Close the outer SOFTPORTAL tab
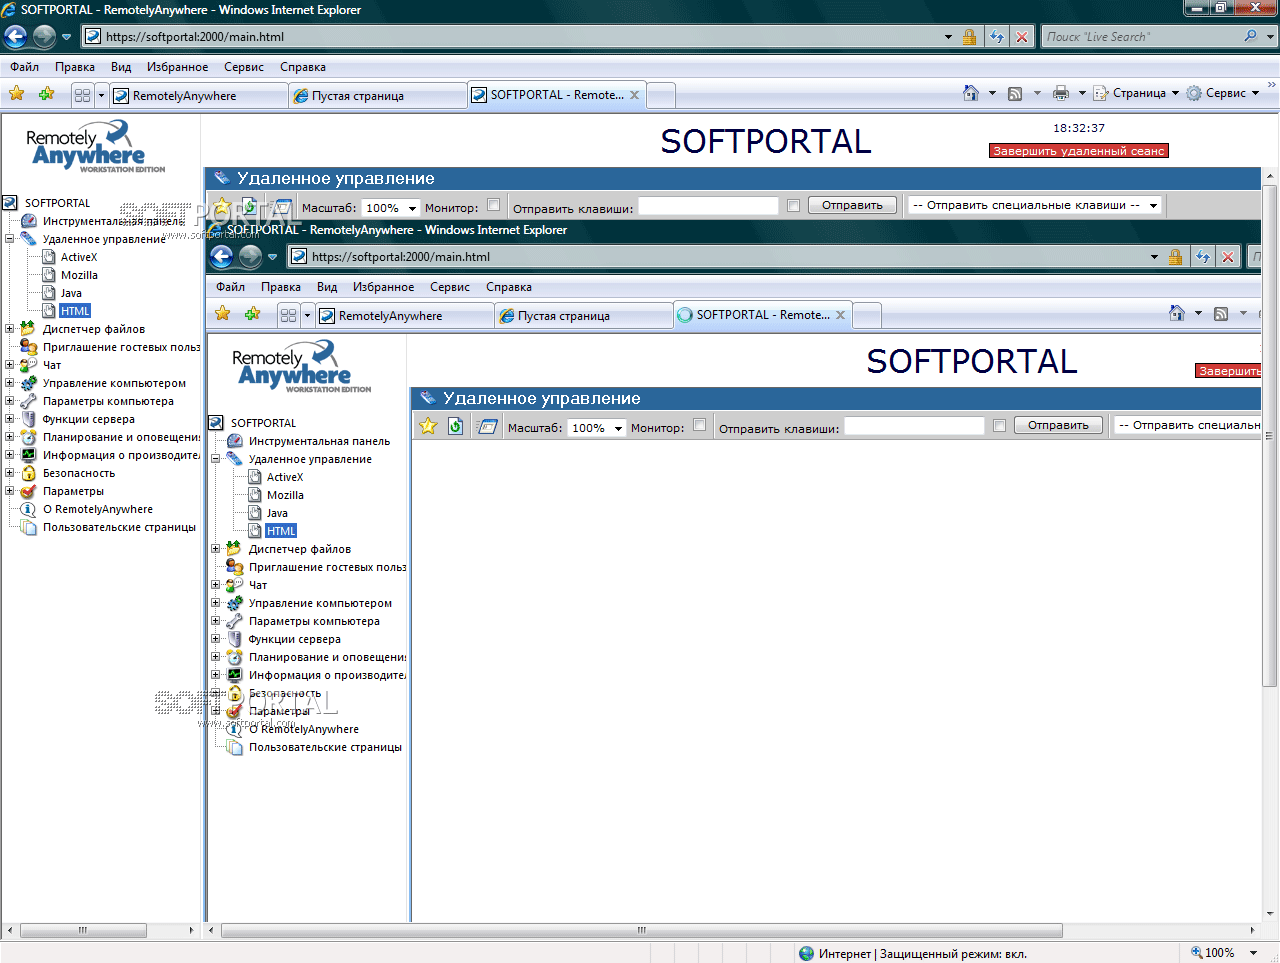The width and height of the screenshot is (1280, 963). click(x=634, y=95)
